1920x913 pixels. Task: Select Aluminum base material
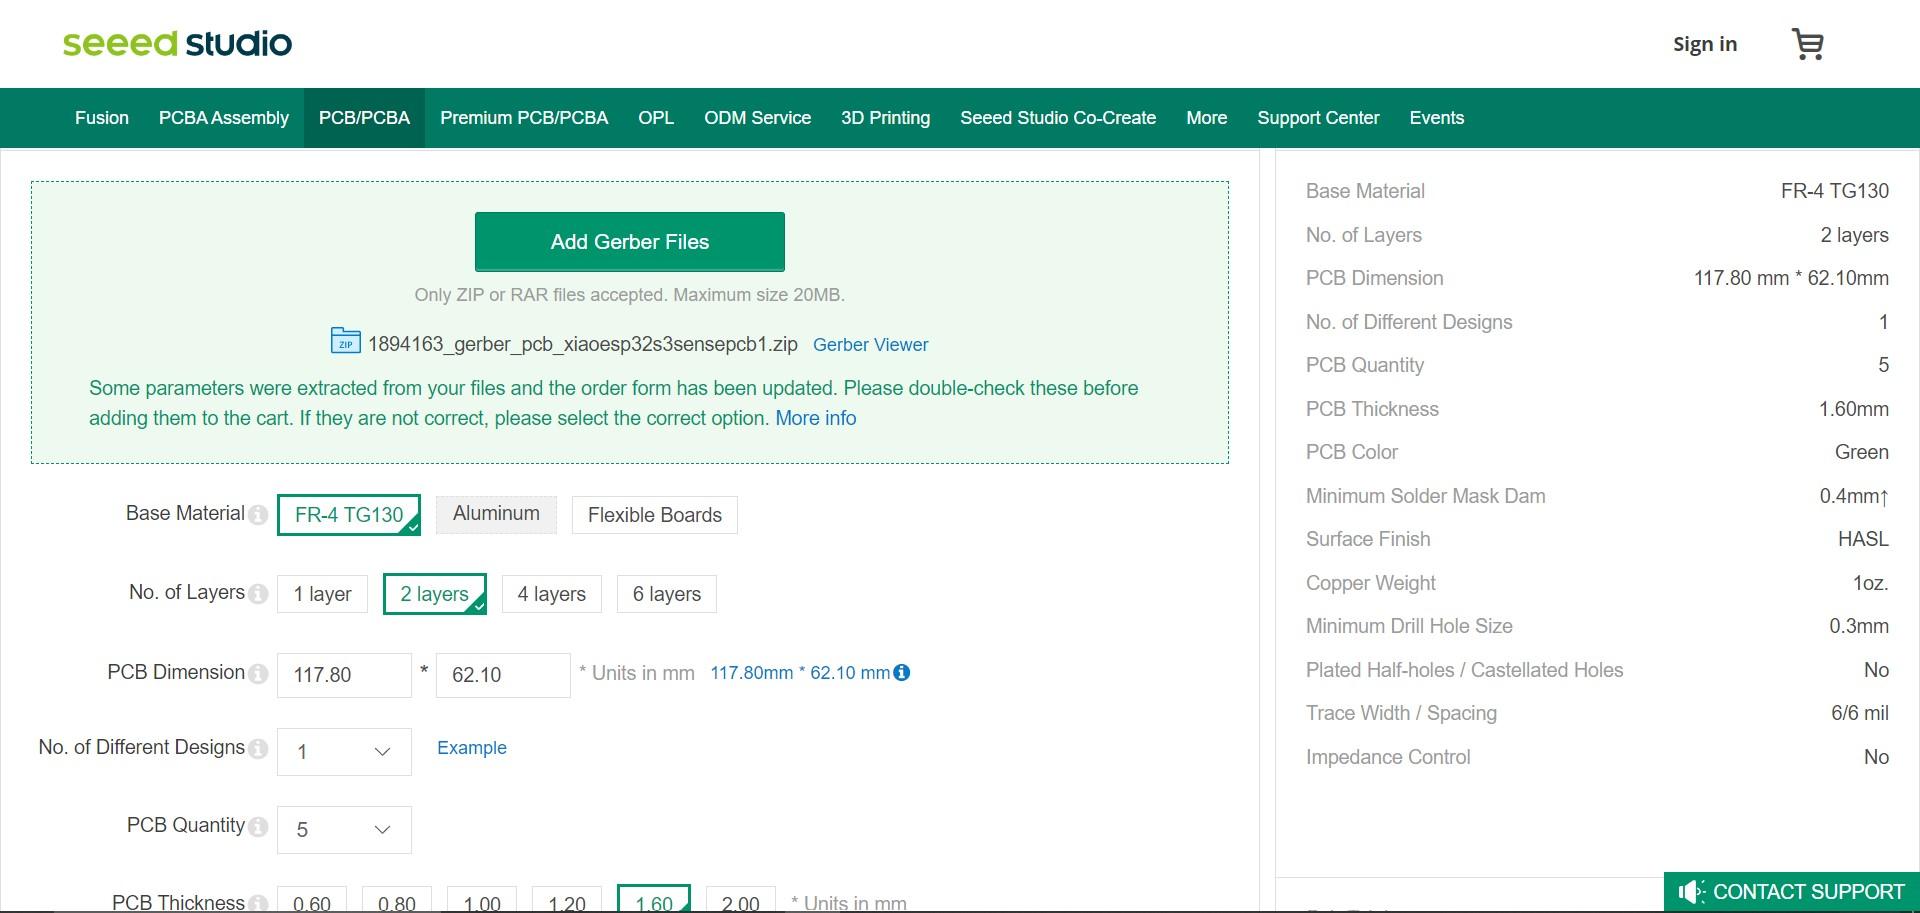[x=496, y=514]
